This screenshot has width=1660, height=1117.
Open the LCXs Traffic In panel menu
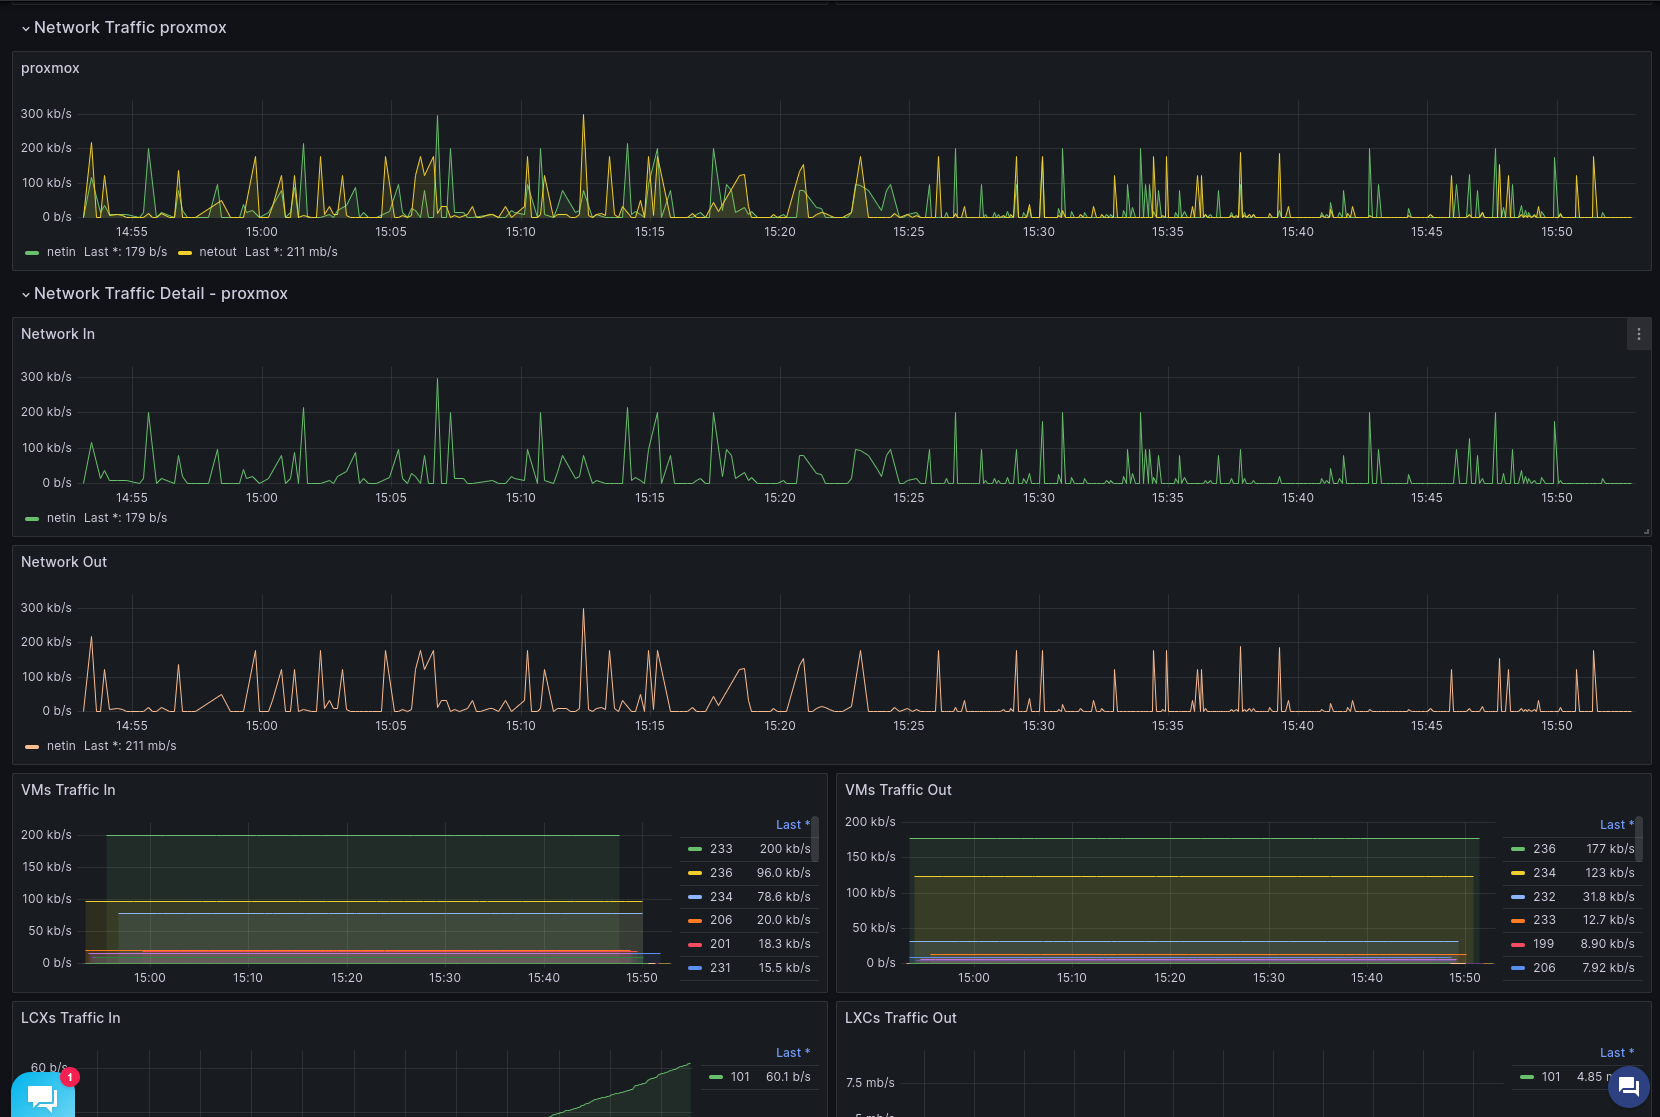pyautogui.click(x=70, y=1017)
